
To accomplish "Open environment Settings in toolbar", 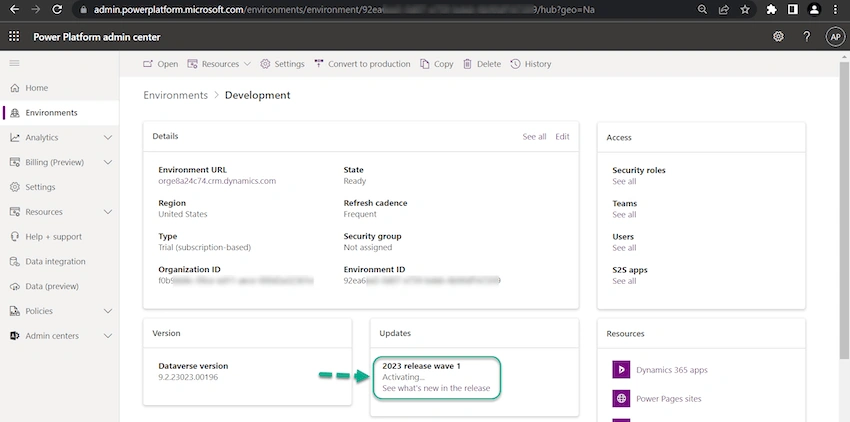I will (282, 64).
